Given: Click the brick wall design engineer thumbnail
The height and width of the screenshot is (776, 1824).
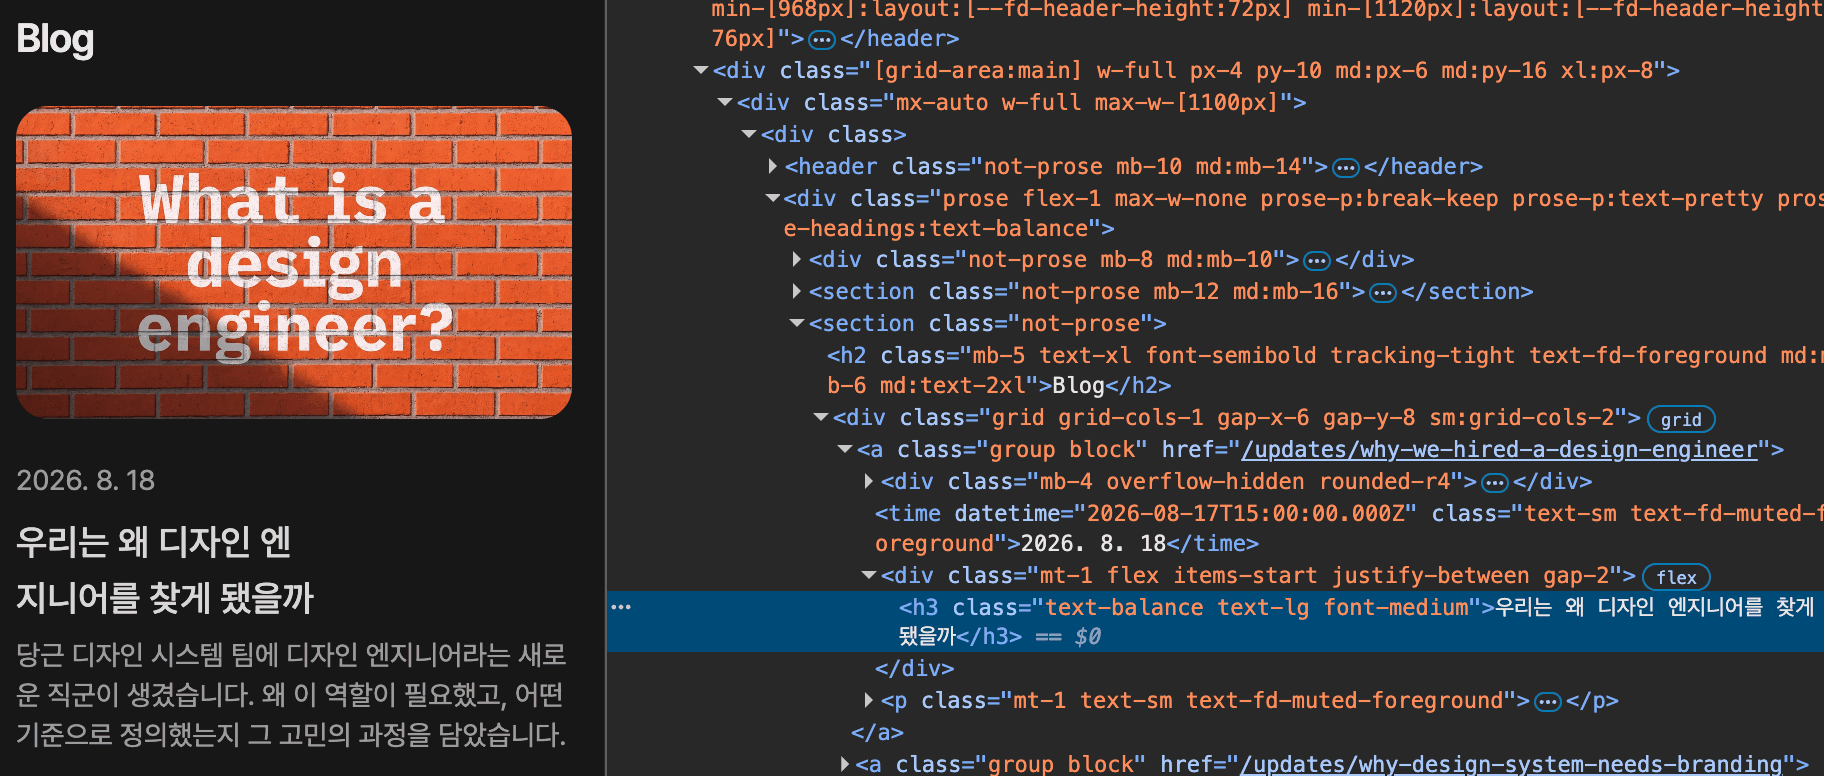Looking at the screenshot, I should (x=294, y=262).
